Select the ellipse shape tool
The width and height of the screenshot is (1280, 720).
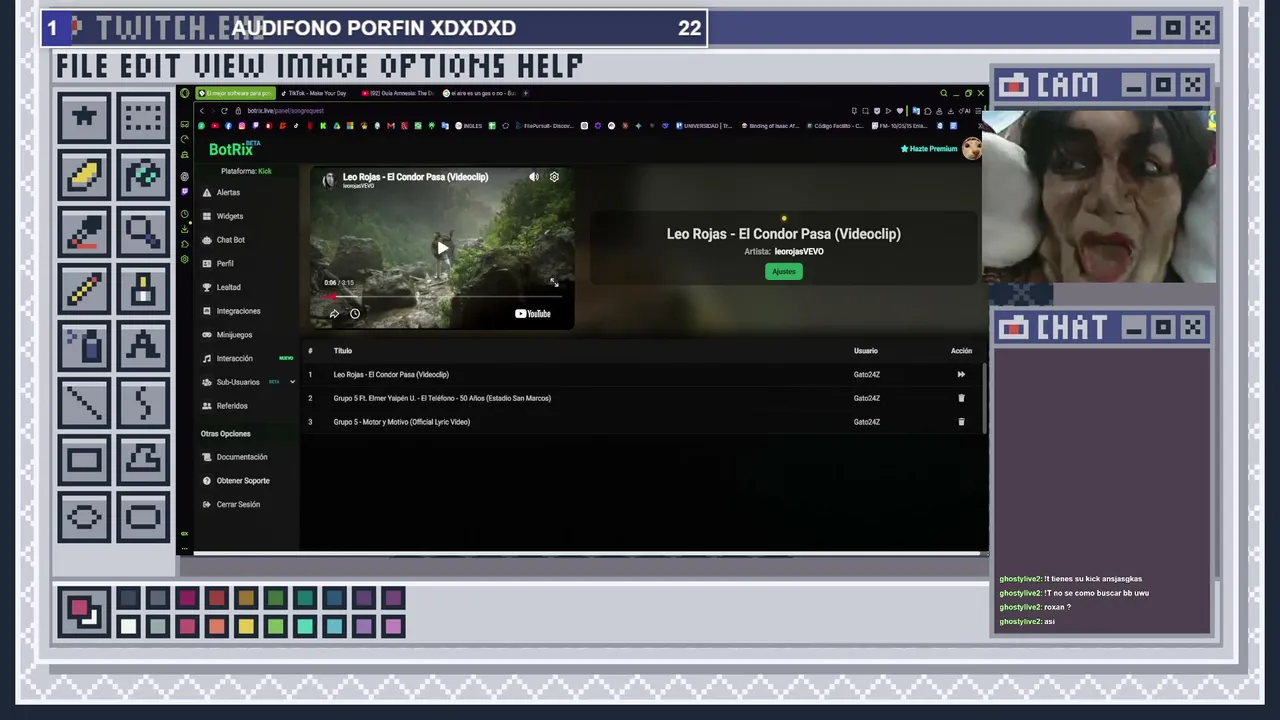pyautogui.click(x=84, y=517)
